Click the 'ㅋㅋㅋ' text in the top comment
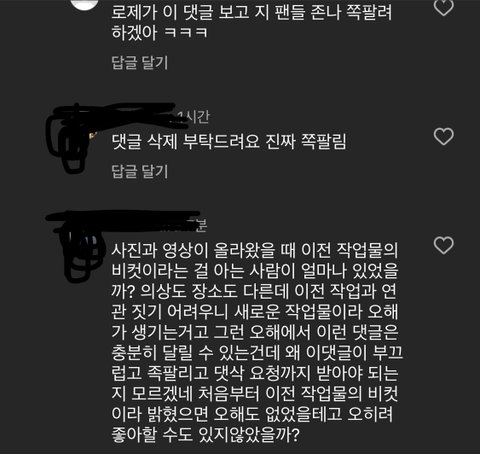480x454 pixels. point(186,33)
